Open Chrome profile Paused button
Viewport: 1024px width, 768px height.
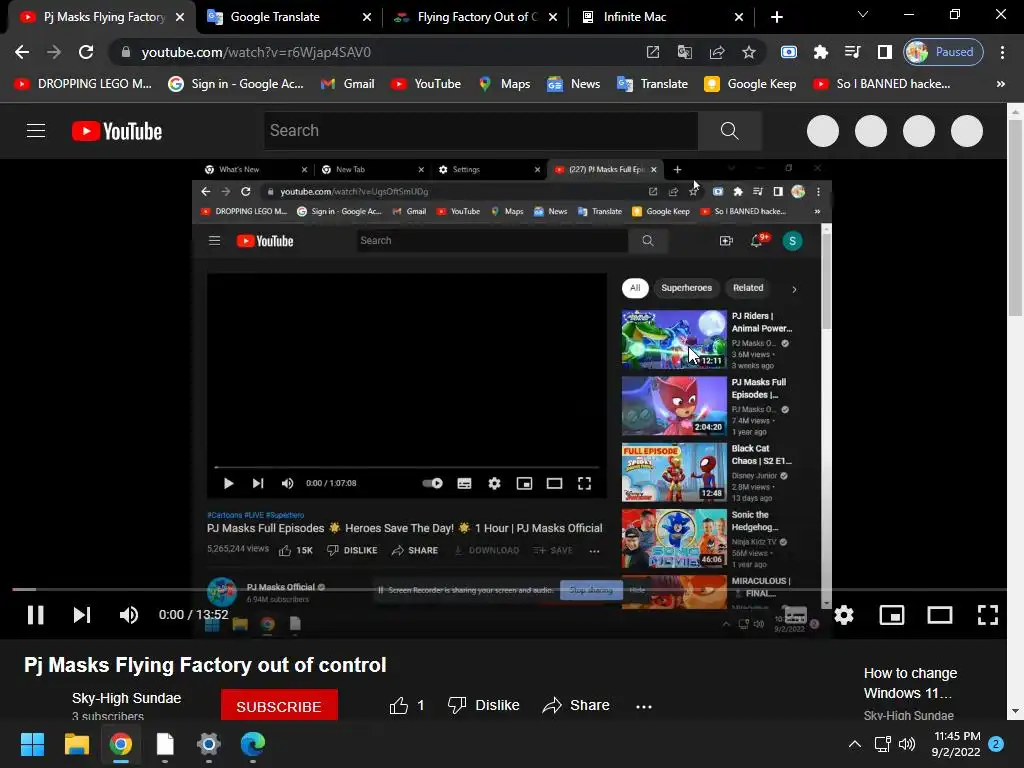point(943,52)
